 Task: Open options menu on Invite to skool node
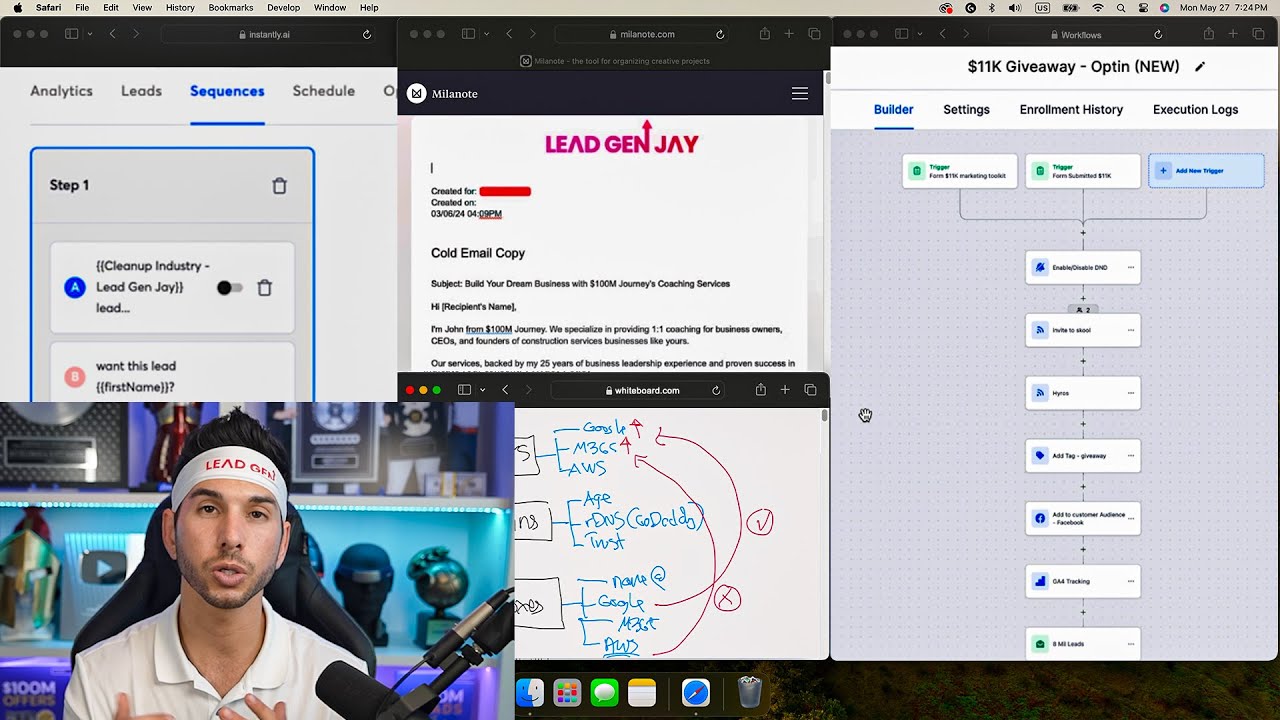[1131, 330]
